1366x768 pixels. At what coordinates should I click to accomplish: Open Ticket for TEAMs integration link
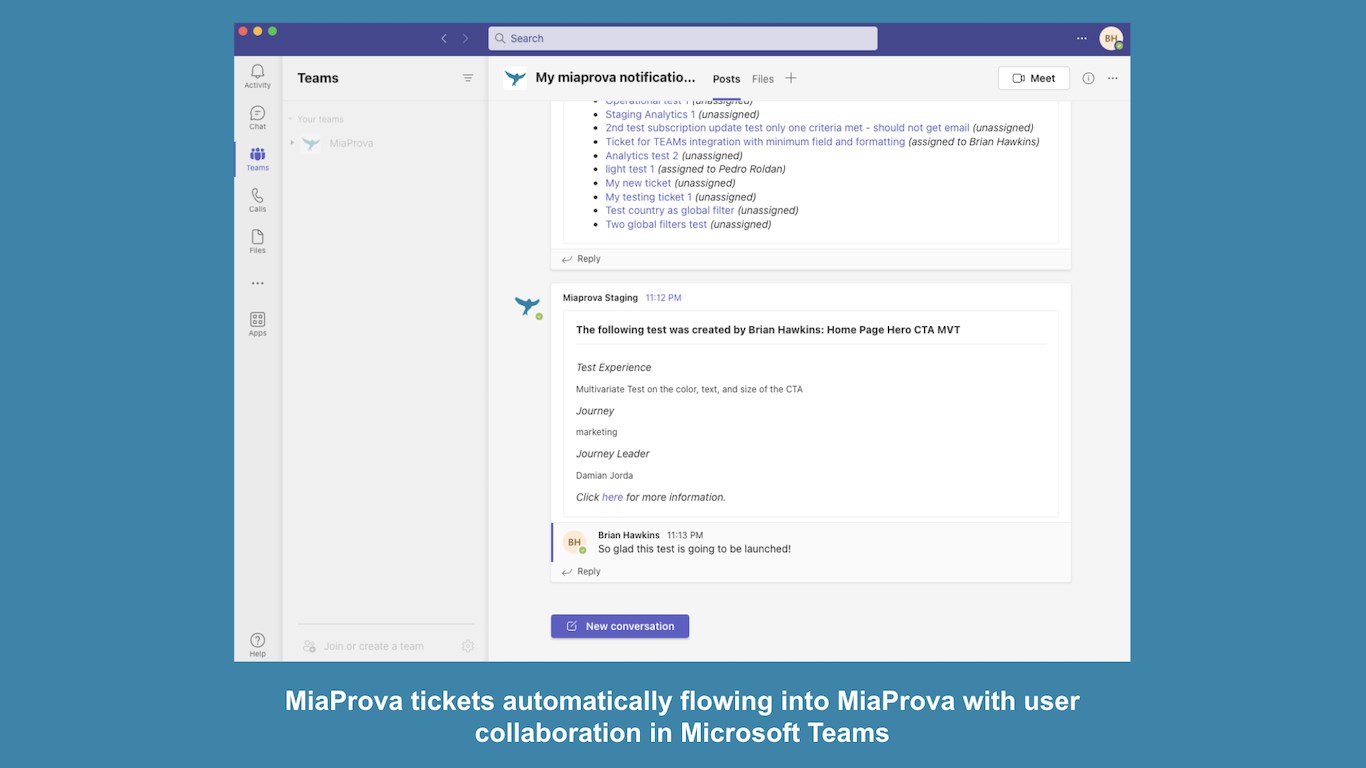[755, 142]
